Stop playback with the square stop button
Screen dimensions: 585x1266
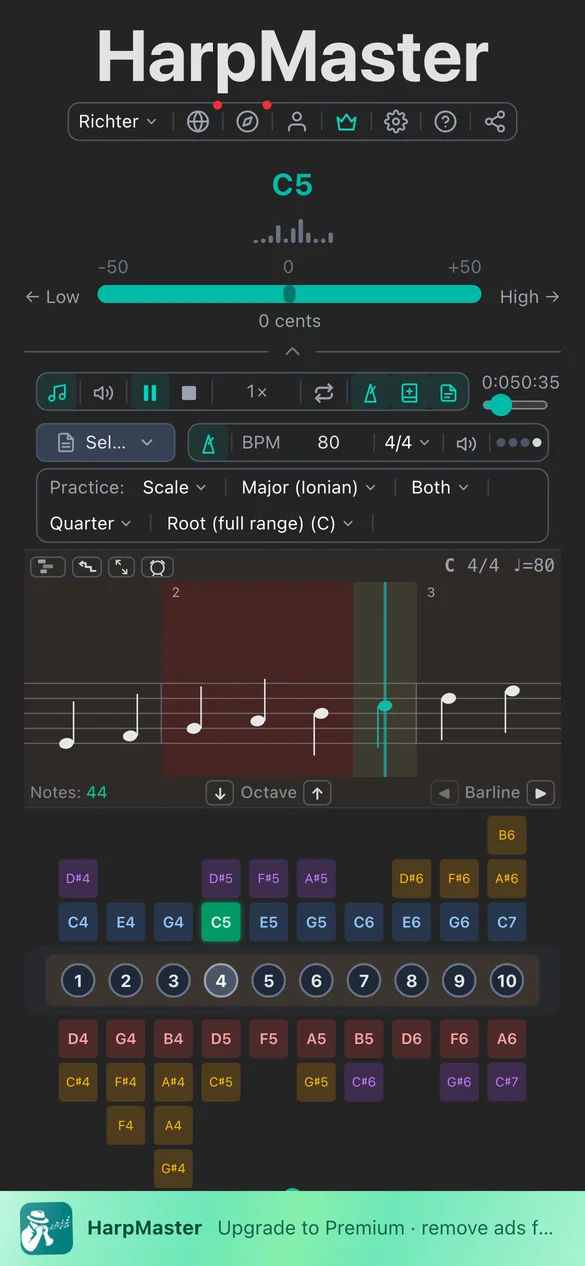coord(189,393)
